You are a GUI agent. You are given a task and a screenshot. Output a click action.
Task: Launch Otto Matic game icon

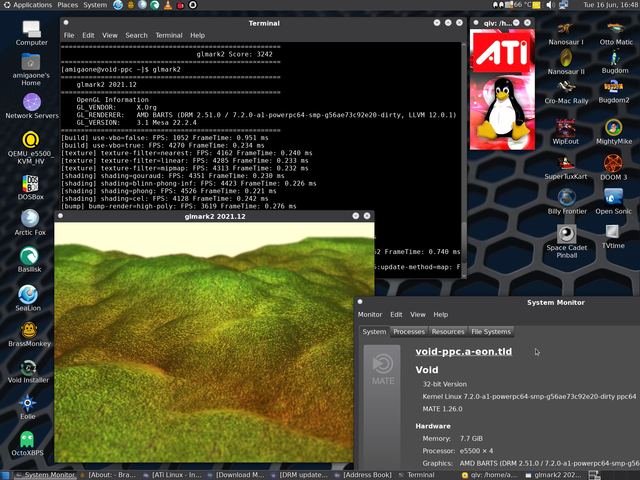pyautogui.click(x=616, y=34)
